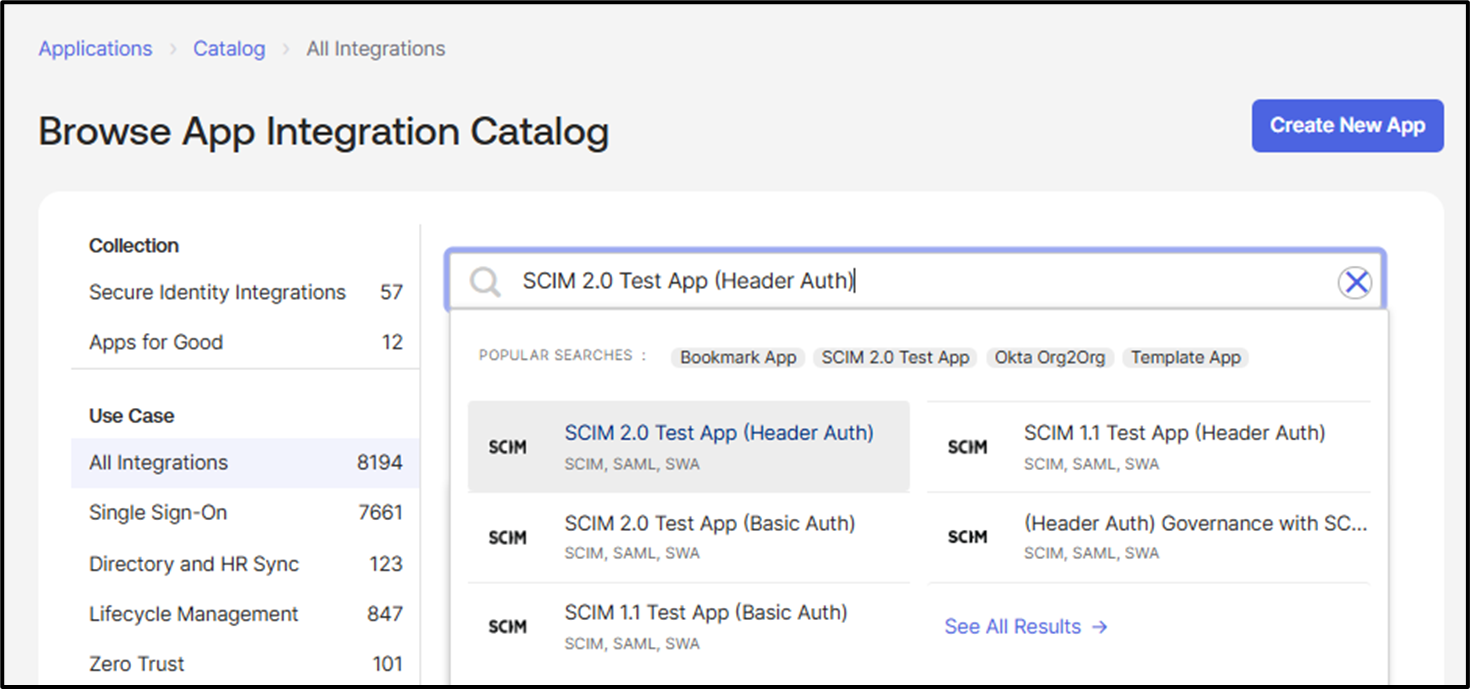Open SCIM 2.0 Test App (Header Auth) result
The height and width of the screenshot is (689, 1470).
pos(689,447)
